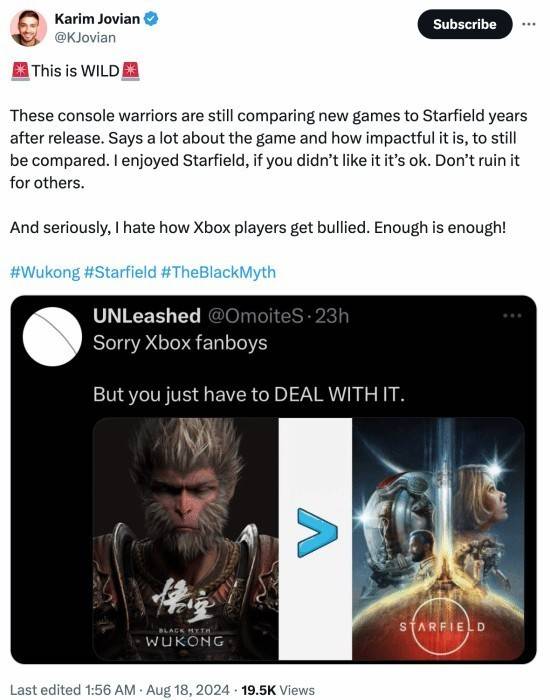Screen dimensions: 550x700
Task: Open the tweet's three-dot more menu
Action: coord(529,24)
